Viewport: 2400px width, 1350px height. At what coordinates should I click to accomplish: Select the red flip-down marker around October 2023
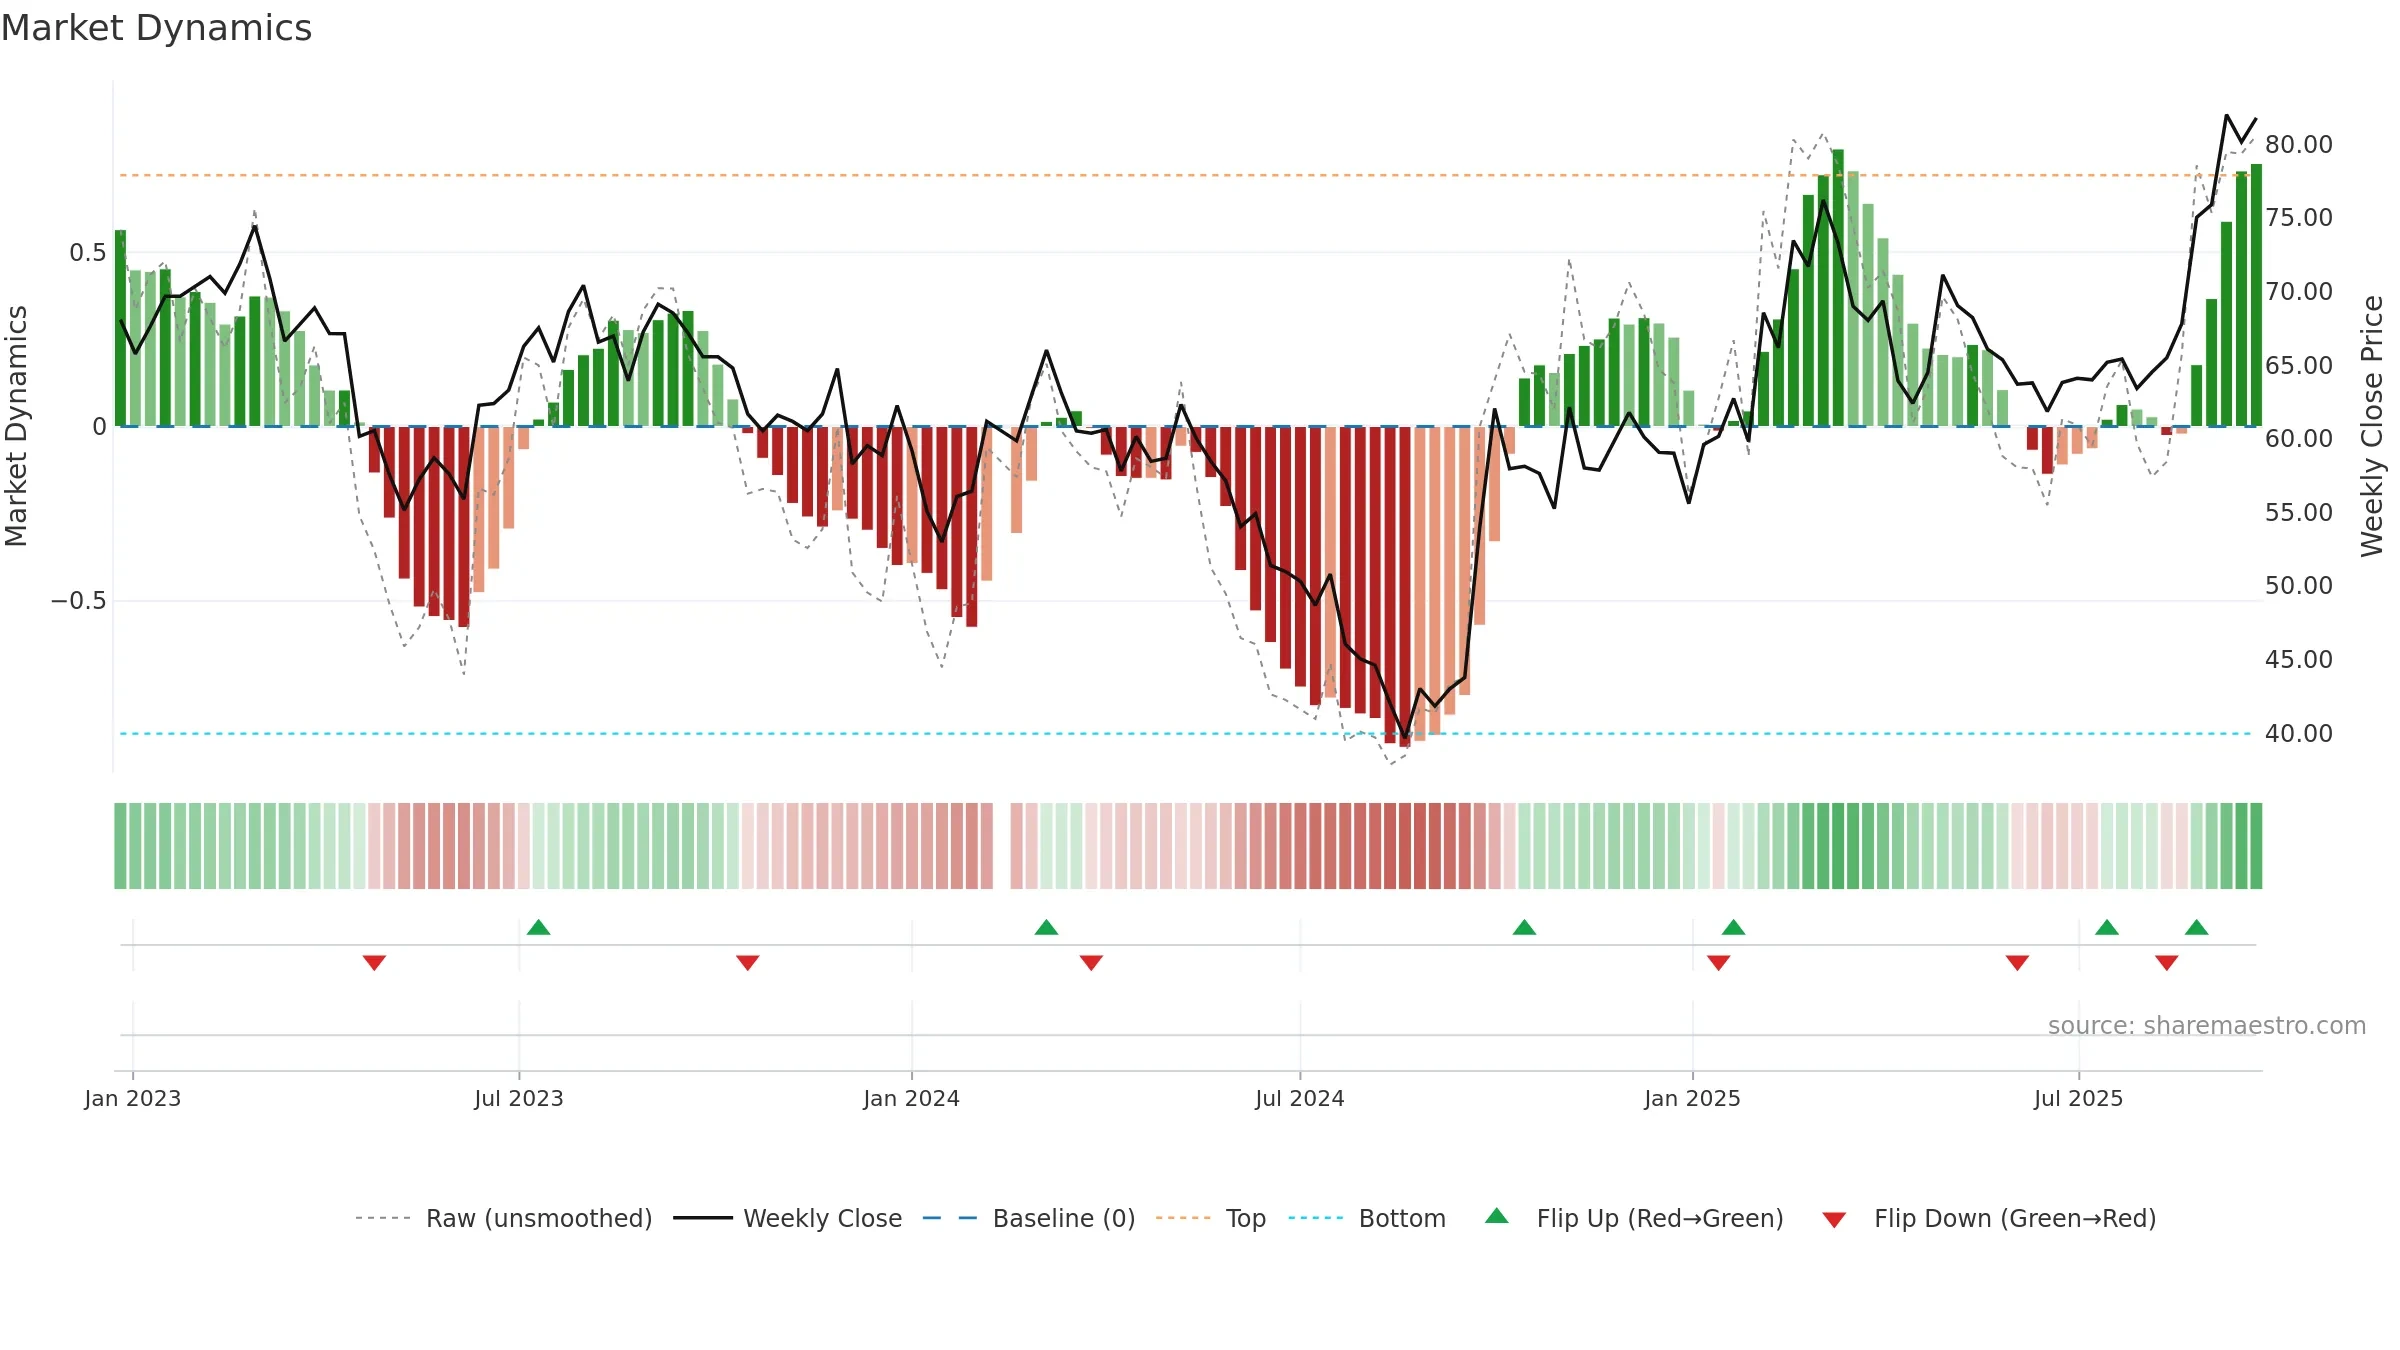pyautogui.click(x=747, y=963)
